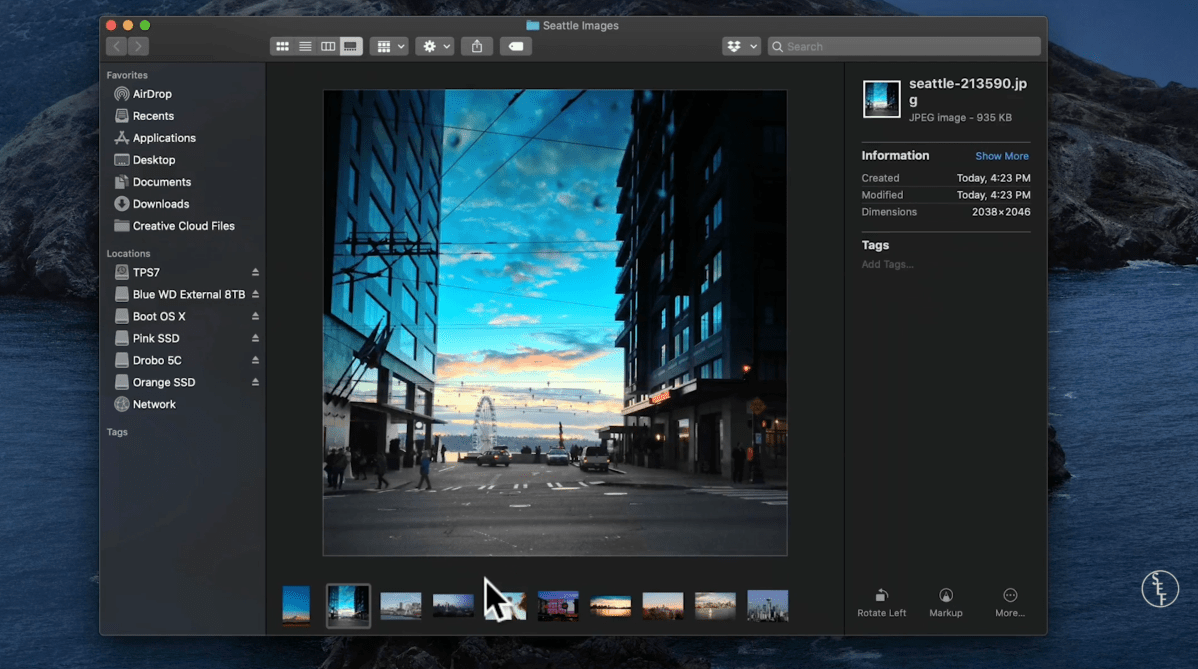Image resolution: width=1198 pixels, height=669 pixels.
Task: Click inside the Search field
Action: click(900, 46)
